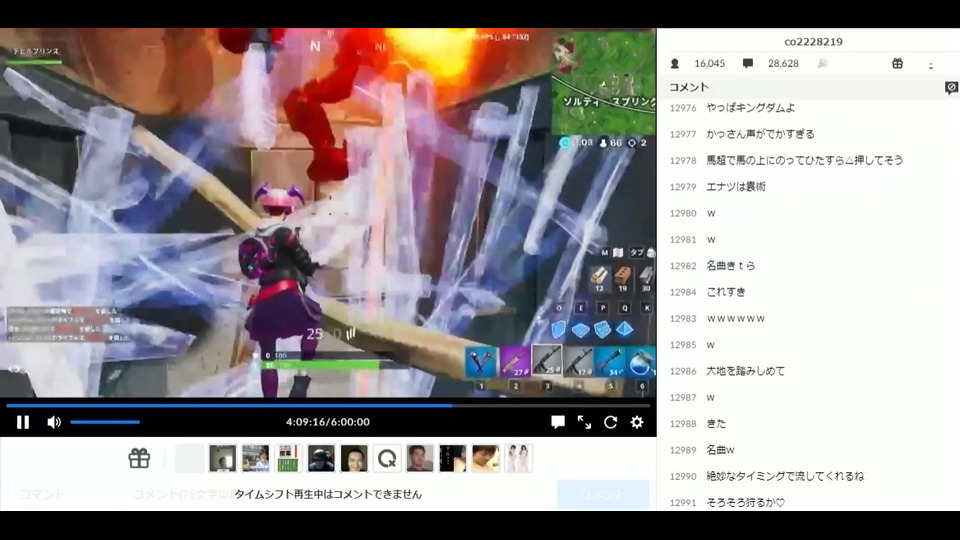Reload the player with circular arrow icon
The height and width of the screenshot is (540, 960).
coord(610,422)
